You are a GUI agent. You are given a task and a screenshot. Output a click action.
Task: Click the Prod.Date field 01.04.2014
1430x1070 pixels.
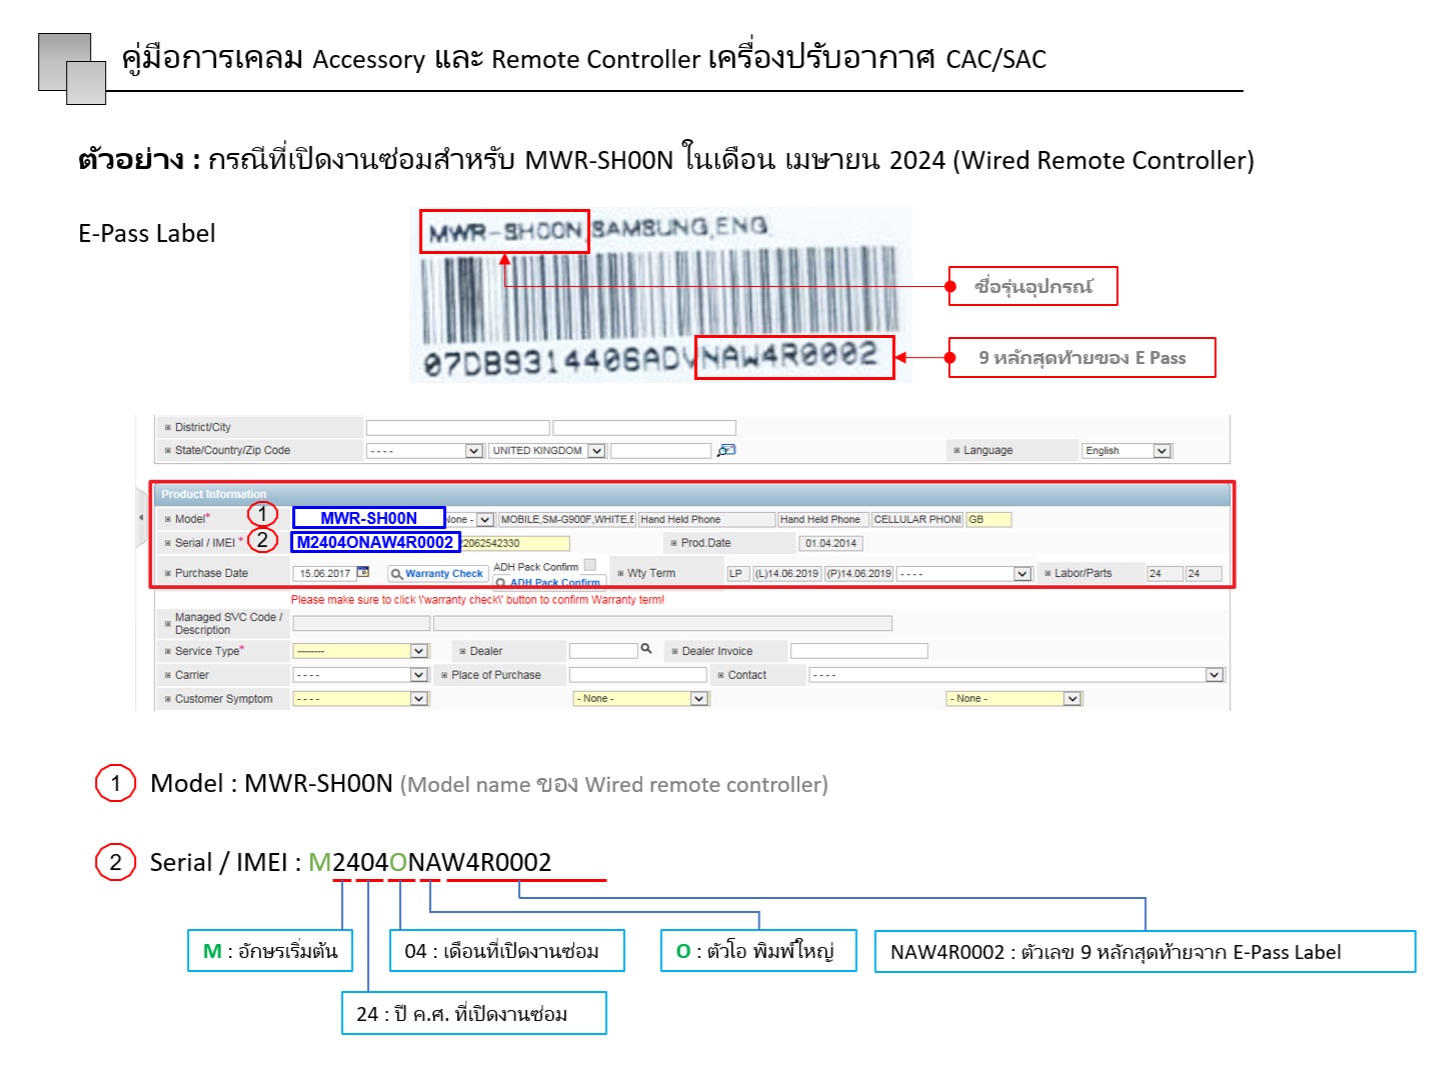tap(830, 543)
